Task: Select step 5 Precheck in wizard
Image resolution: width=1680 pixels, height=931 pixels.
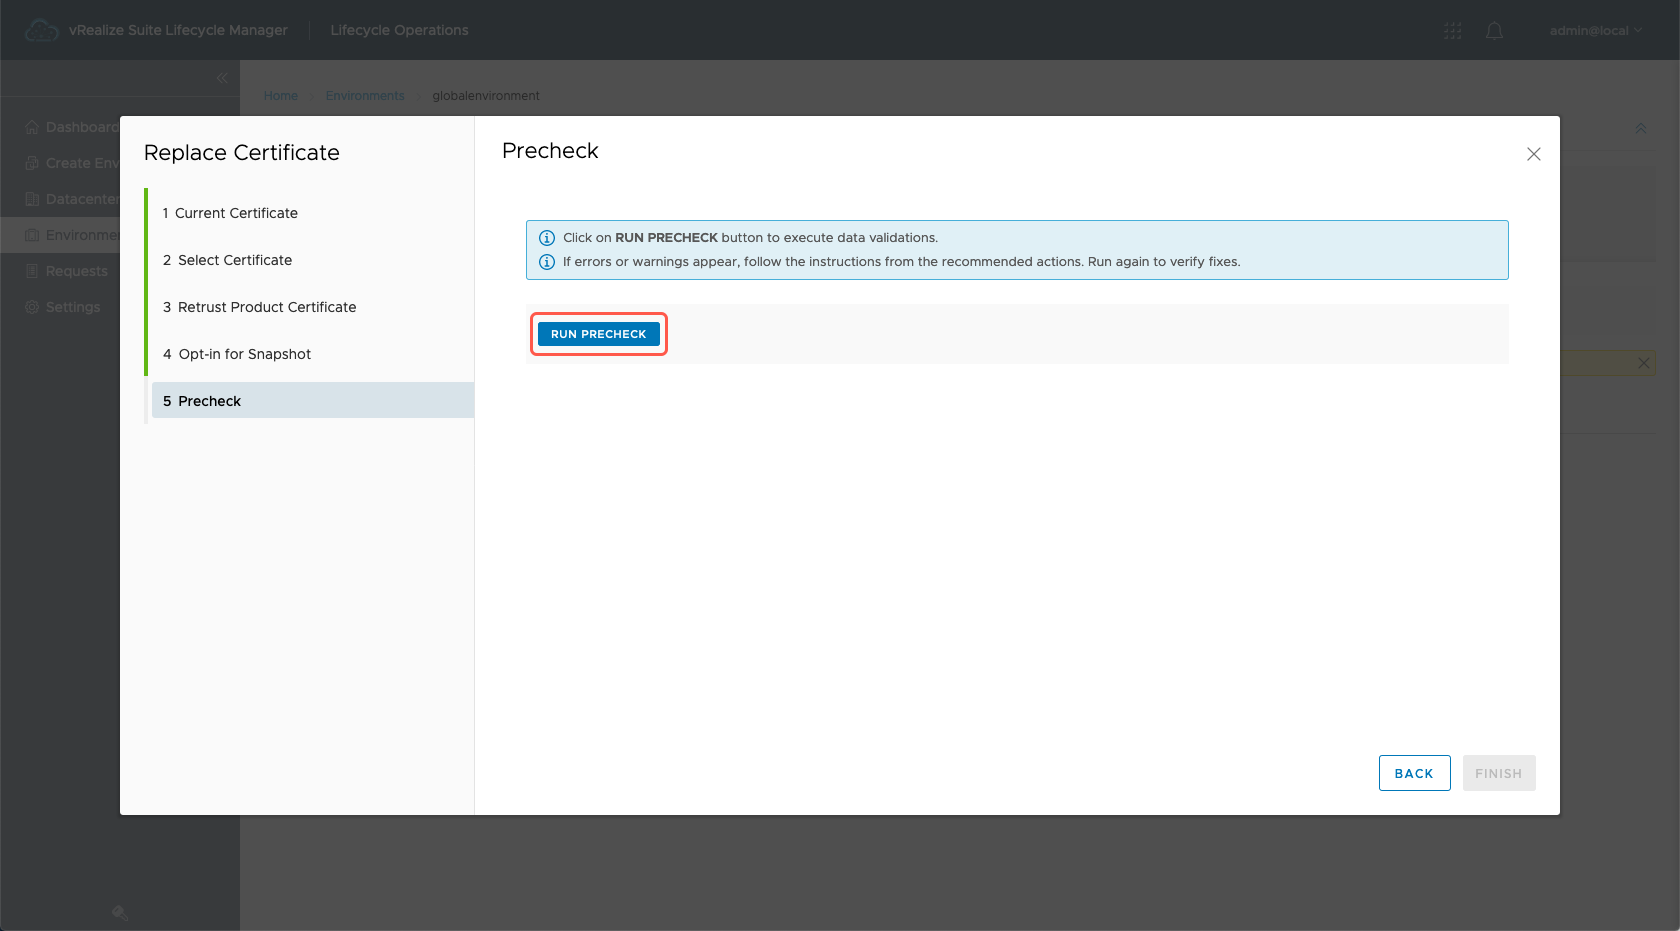Action: click(209, 401)
